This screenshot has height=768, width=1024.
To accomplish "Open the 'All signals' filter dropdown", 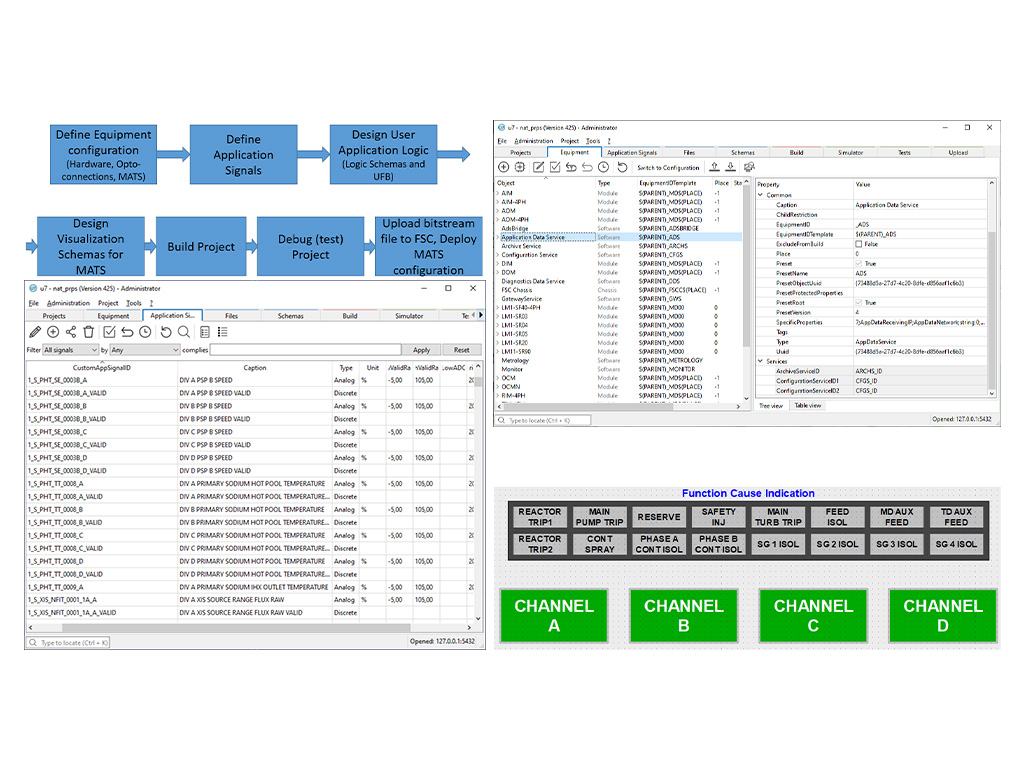I will 70,350.
